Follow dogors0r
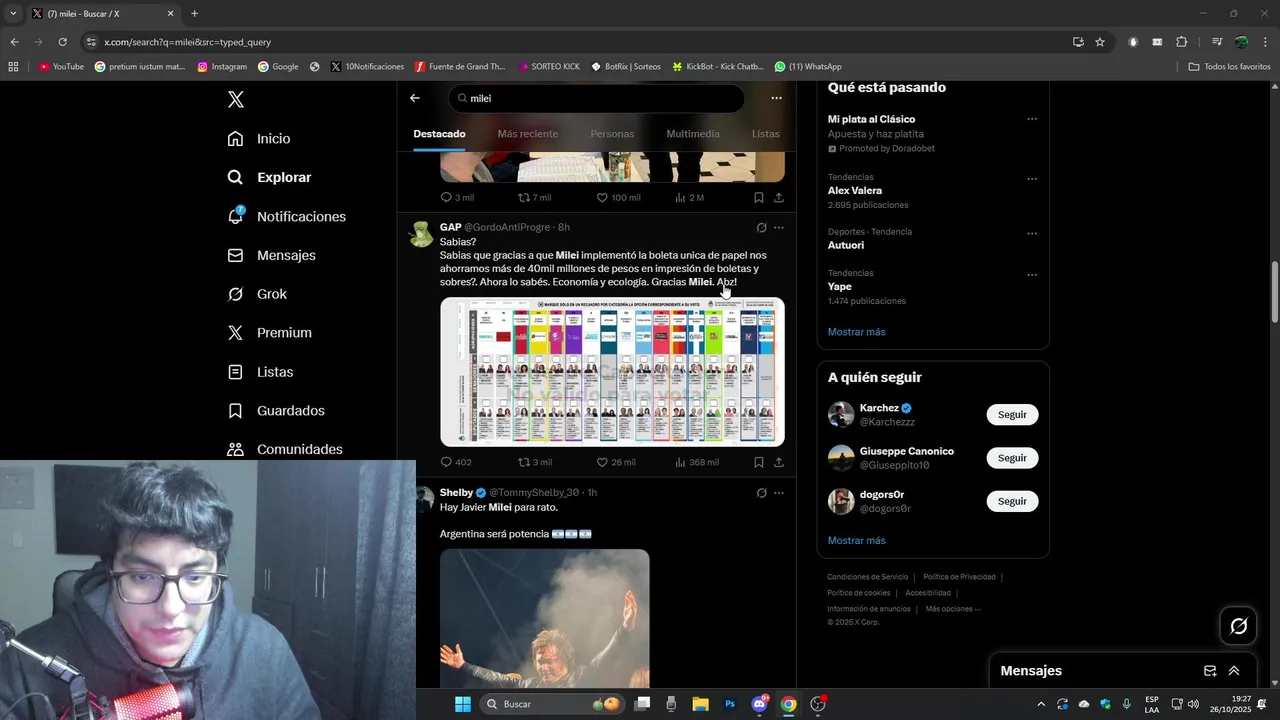The image size is (1280, 720). pos(1012,501)
